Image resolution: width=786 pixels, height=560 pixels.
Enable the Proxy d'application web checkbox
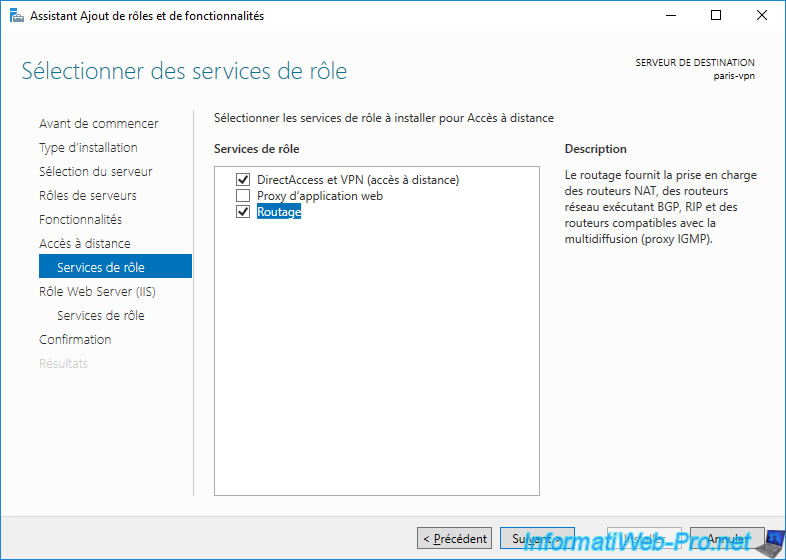tap(243, 196)
